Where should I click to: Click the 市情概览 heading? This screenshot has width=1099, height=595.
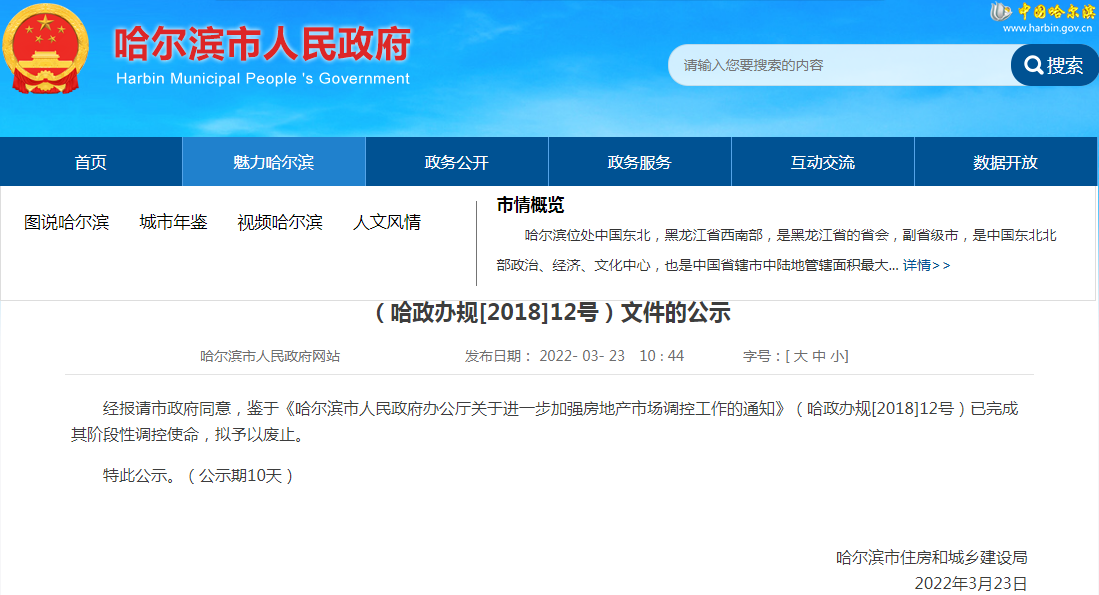pos(531,205)
